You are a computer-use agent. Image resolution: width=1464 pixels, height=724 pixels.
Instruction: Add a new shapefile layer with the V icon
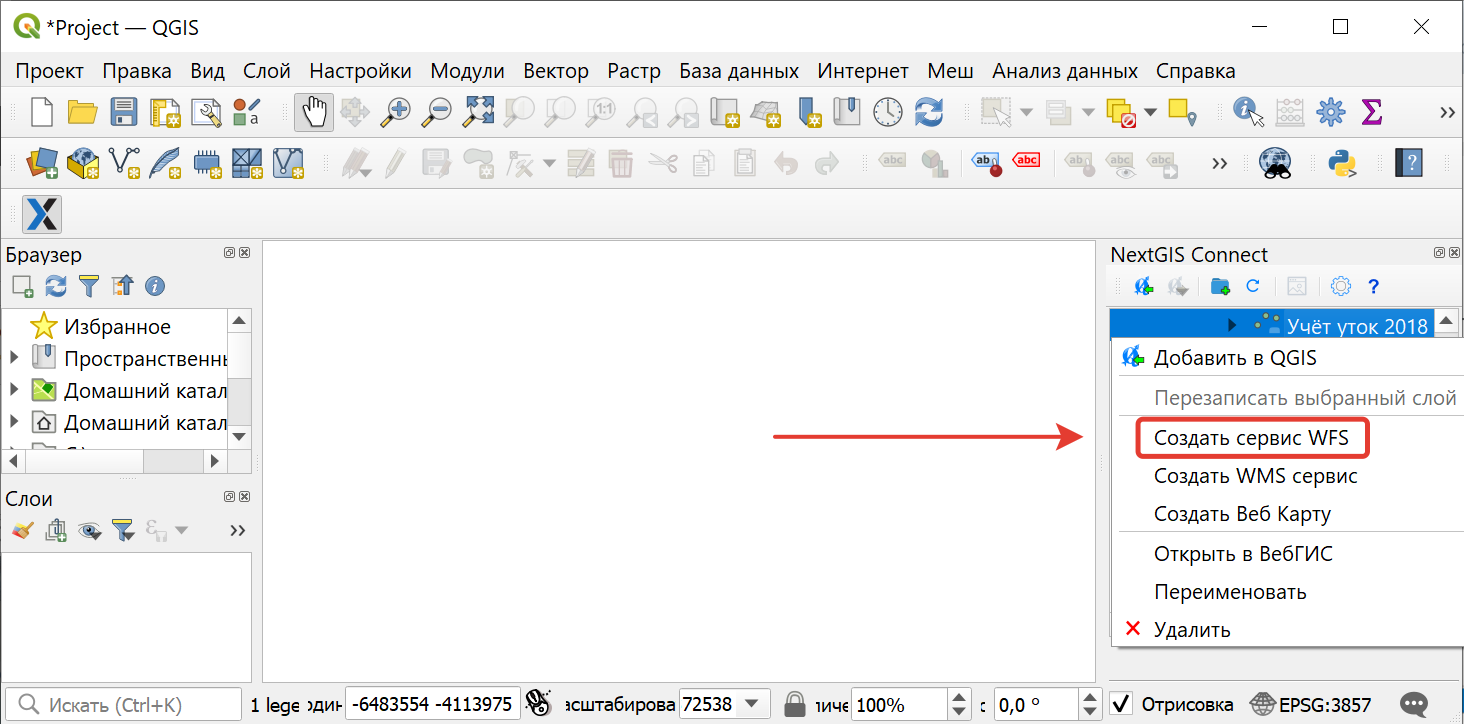pos(123,162)
